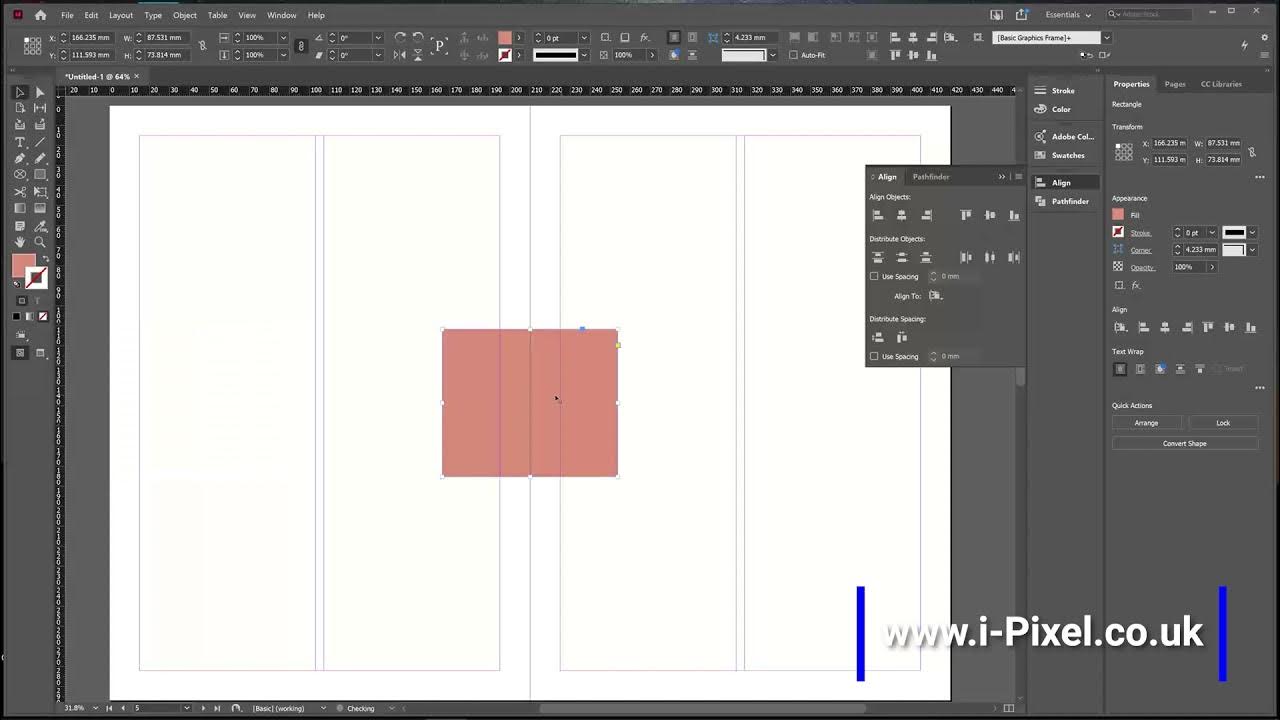Screen dimensions: 1280x720
Task: Select the Hand tool
Action: click(x=20, y=242)
